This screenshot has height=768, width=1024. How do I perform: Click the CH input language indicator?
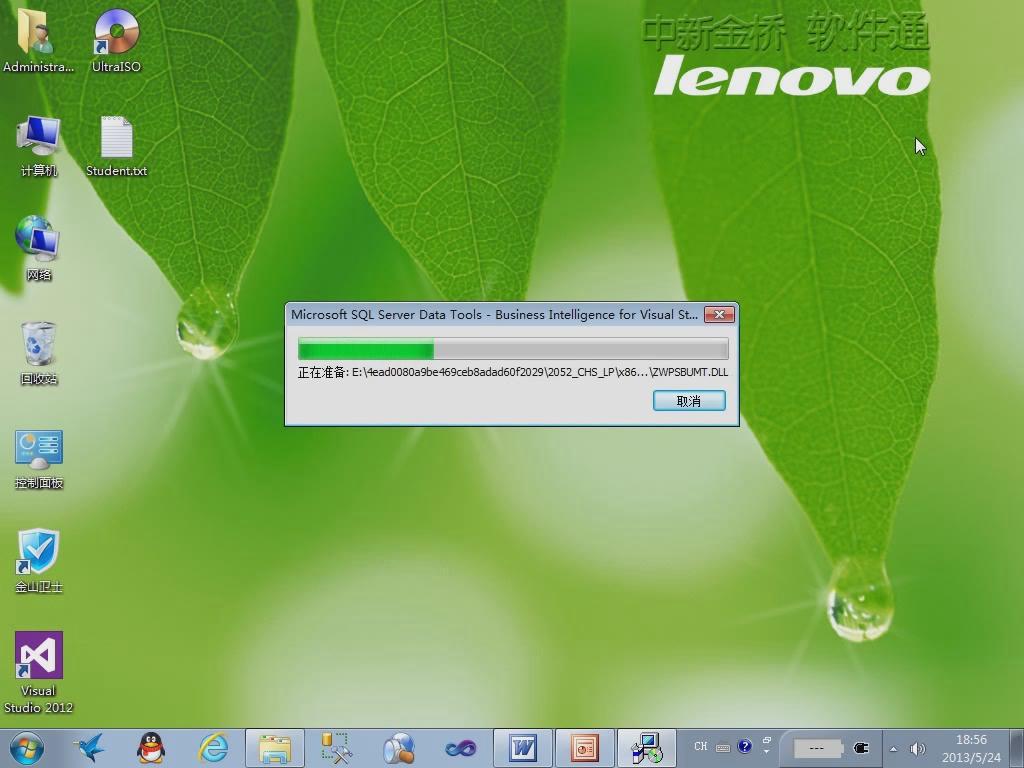(701, 746)
